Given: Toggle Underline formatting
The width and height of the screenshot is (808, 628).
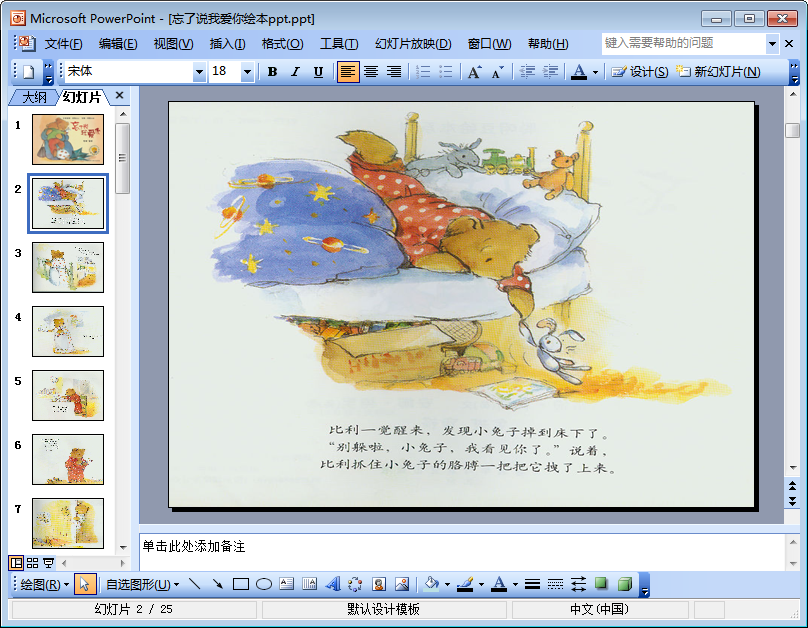Looking at the screenshot, I should click(318, 72).
